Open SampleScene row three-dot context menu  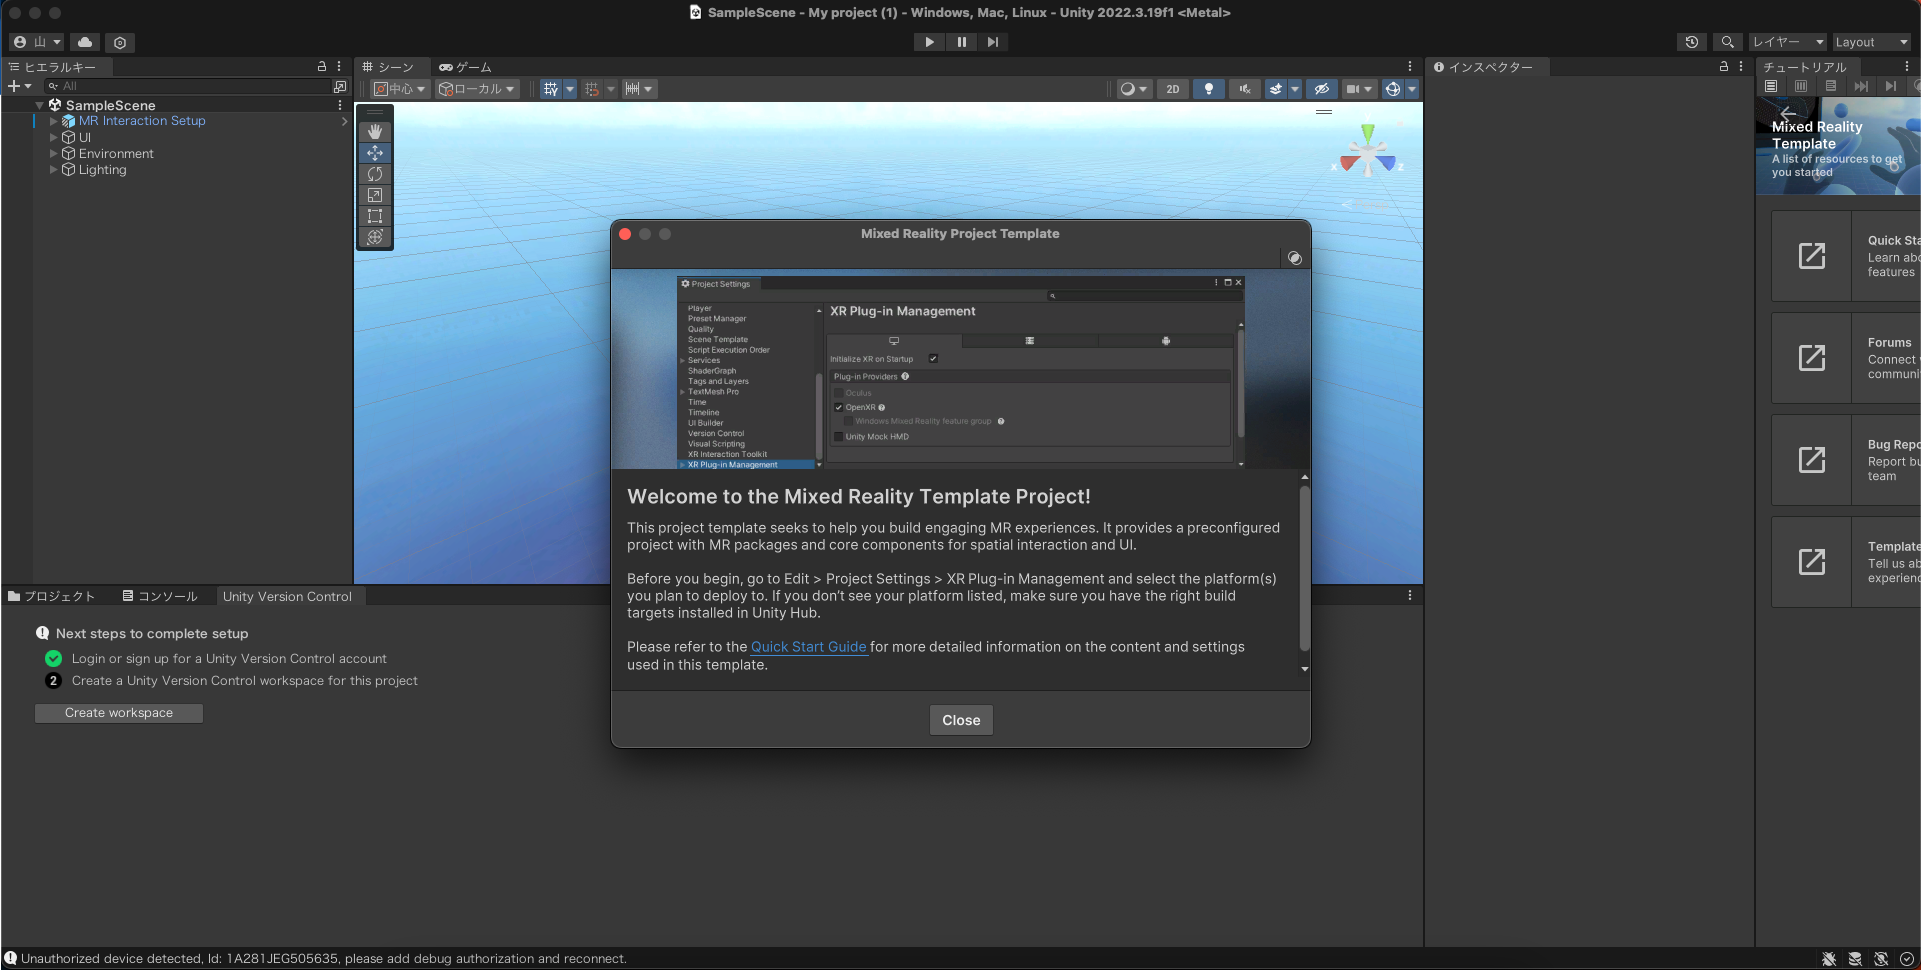click(x=340, y=105)
